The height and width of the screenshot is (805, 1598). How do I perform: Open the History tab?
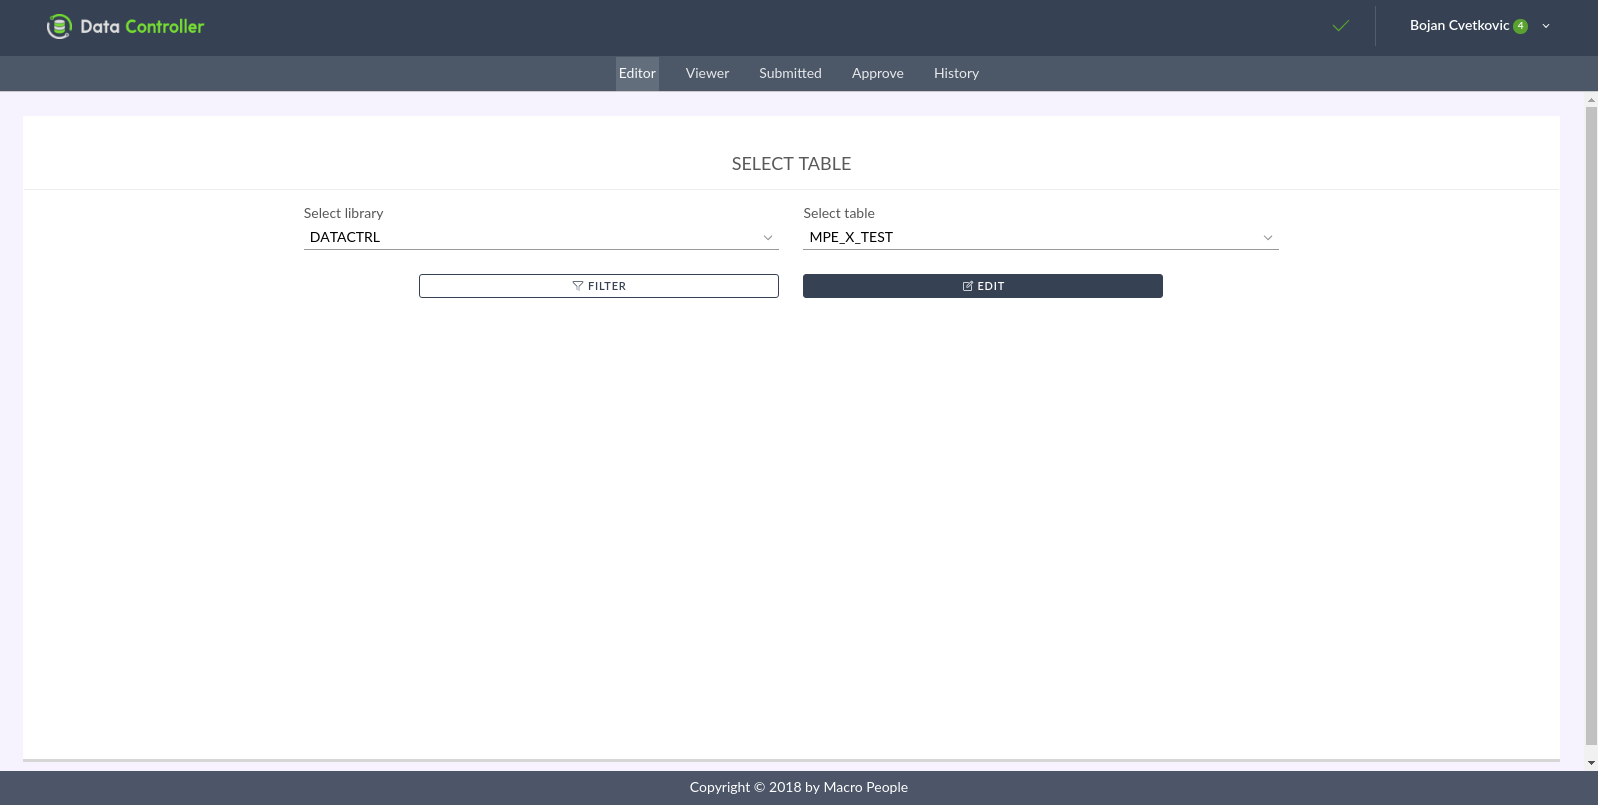[956, 73]
